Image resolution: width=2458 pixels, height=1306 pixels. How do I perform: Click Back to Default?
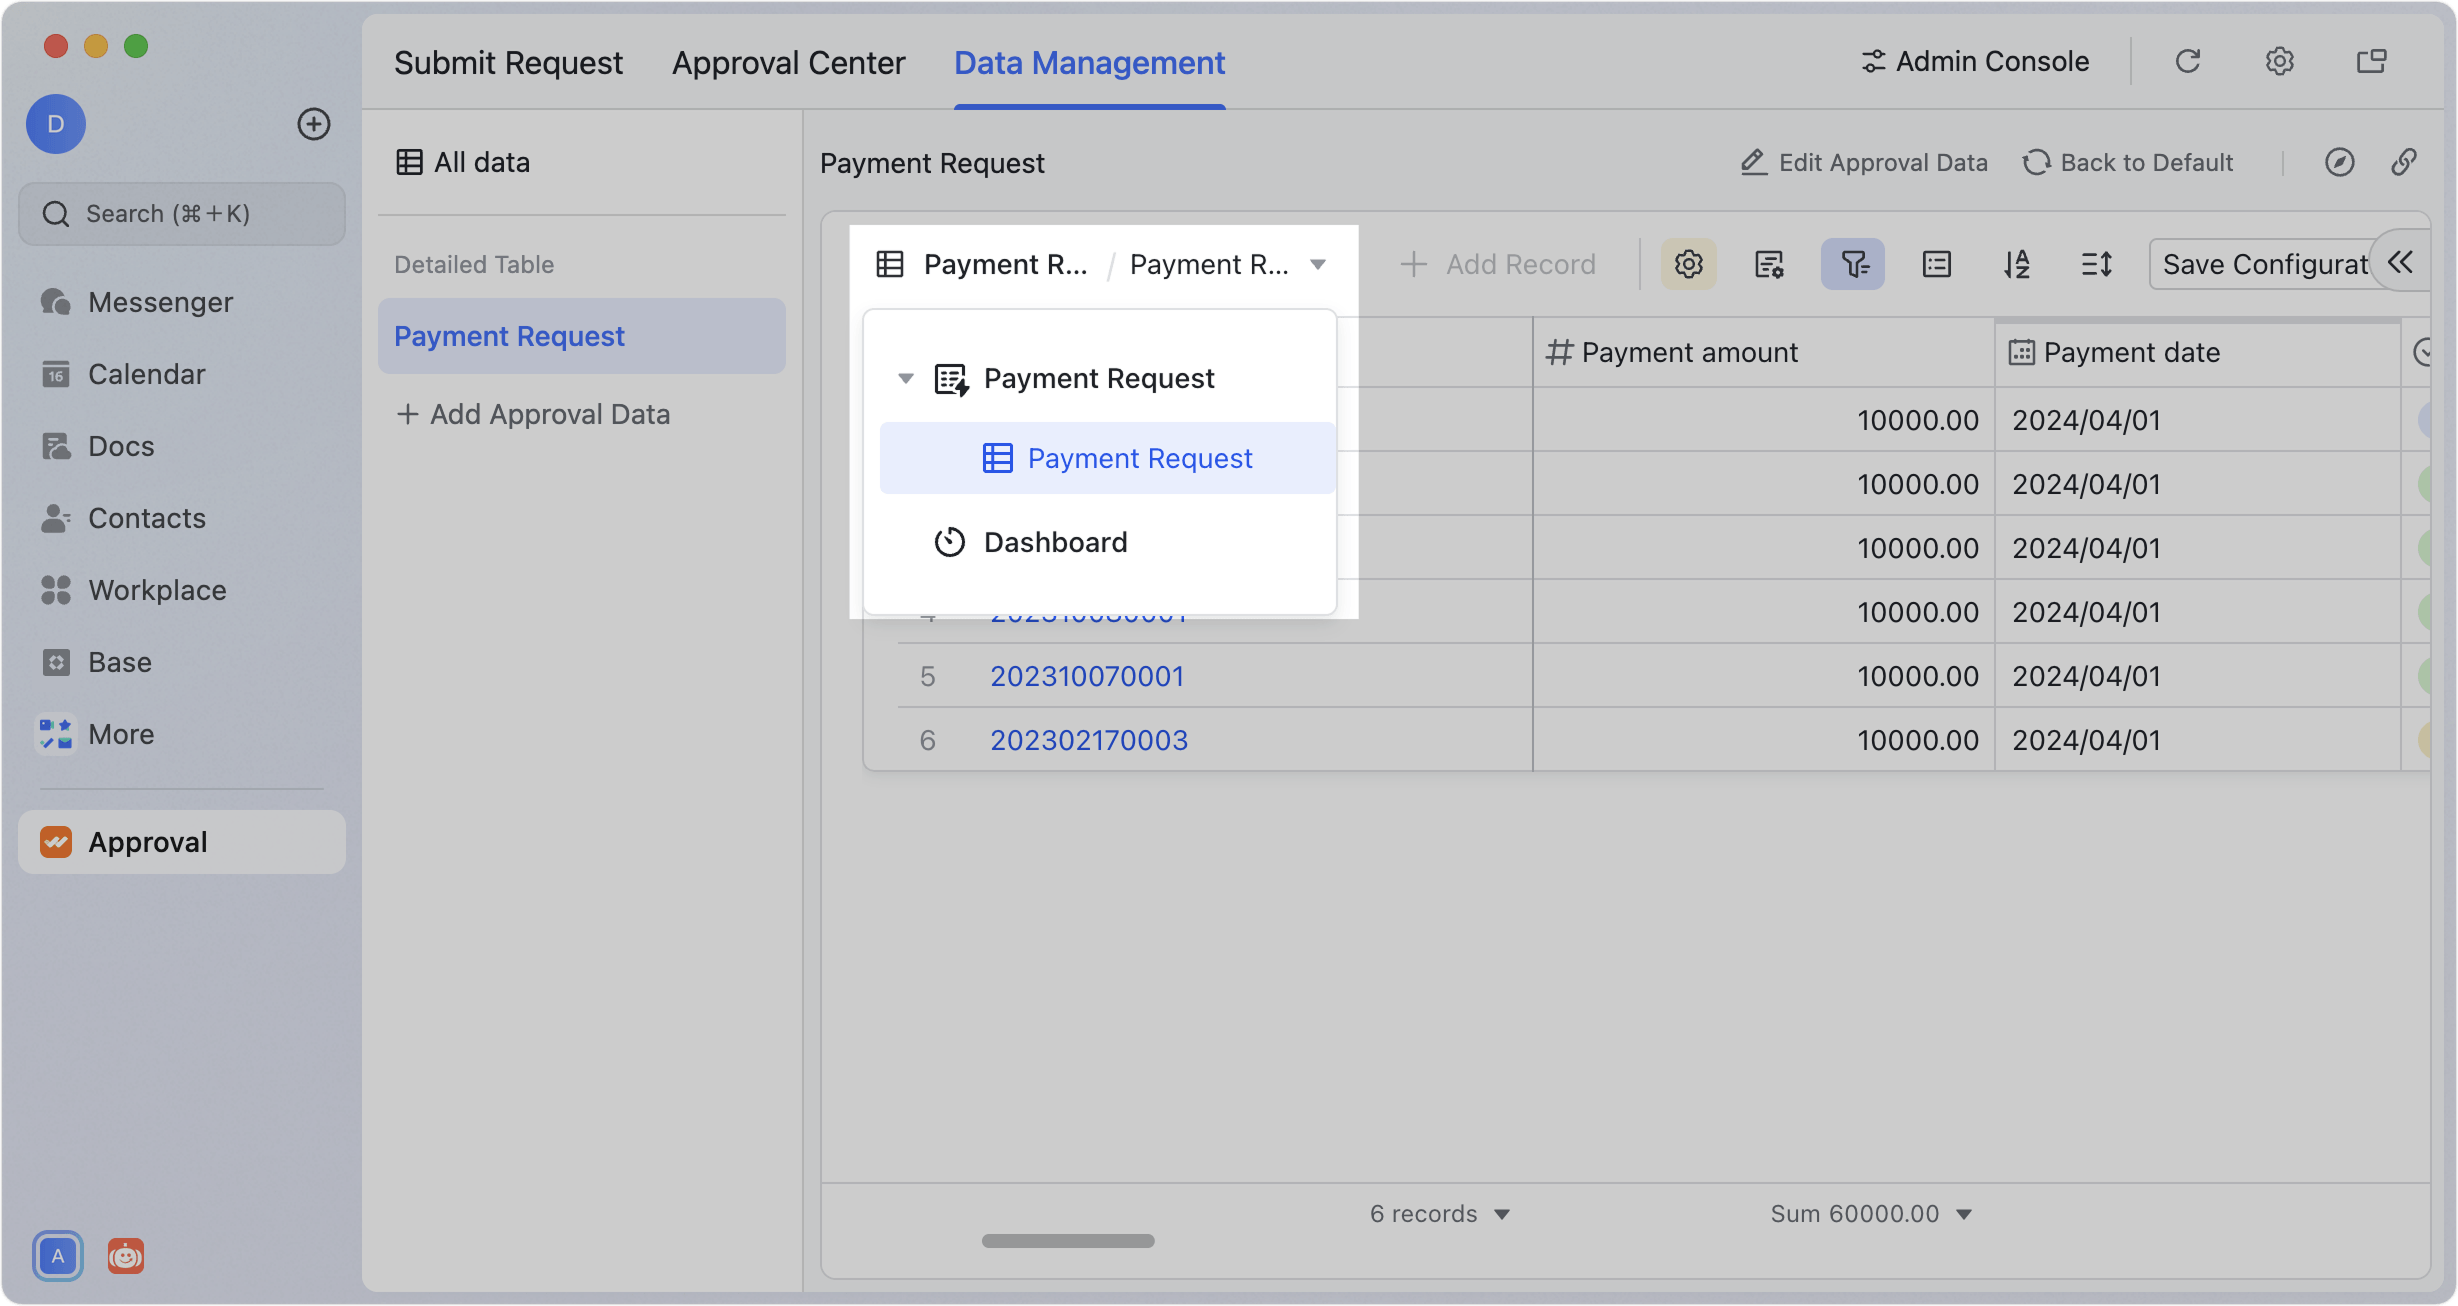[2128, 162]
